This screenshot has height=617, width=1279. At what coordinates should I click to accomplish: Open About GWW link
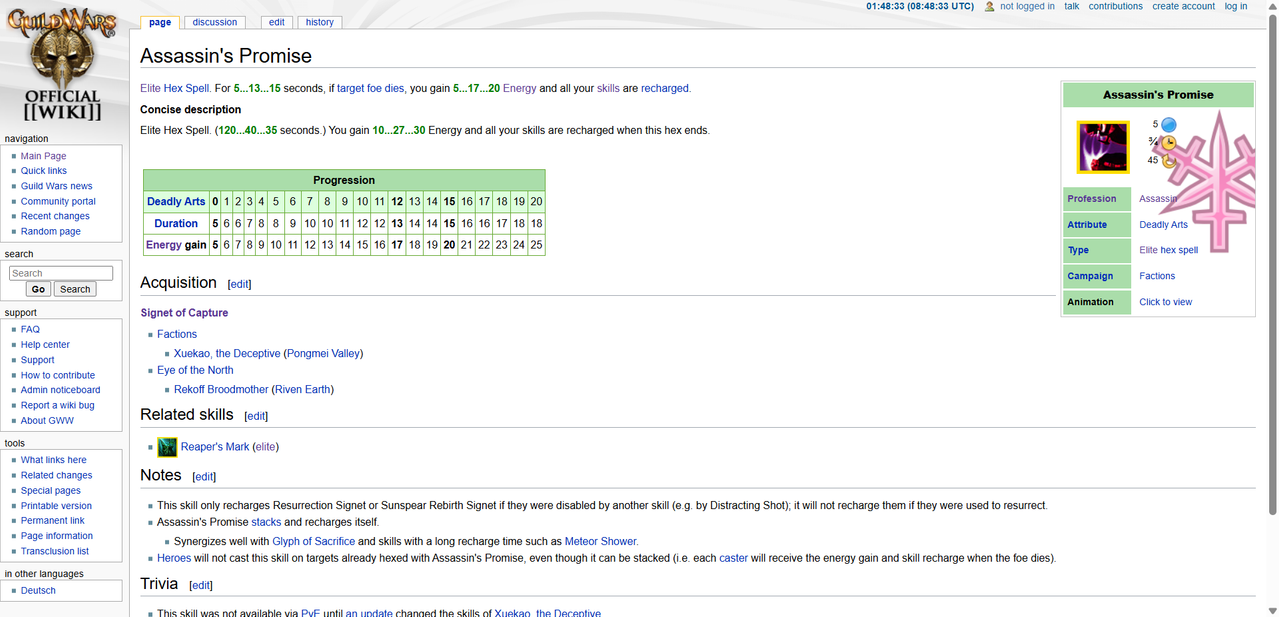[47, 420]
